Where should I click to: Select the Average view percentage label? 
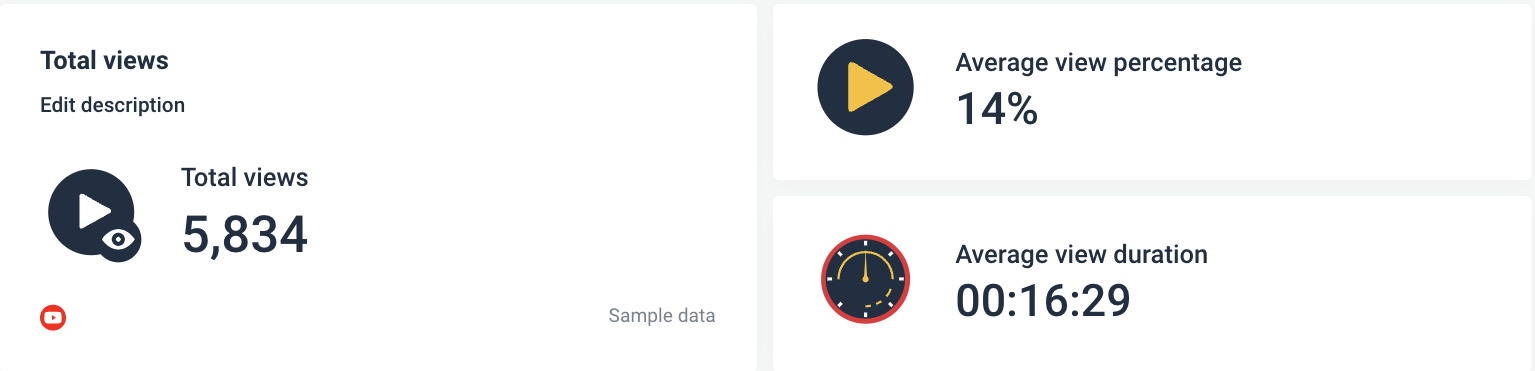pos(1099,63)
